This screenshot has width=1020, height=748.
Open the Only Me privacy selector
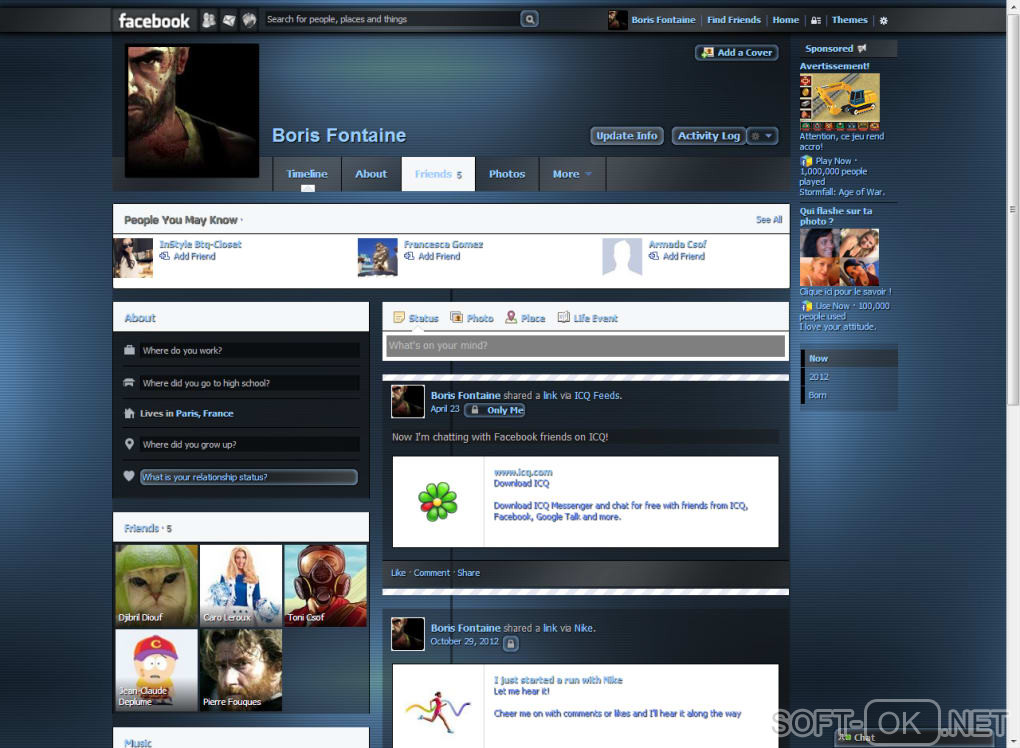pos(494,410)
